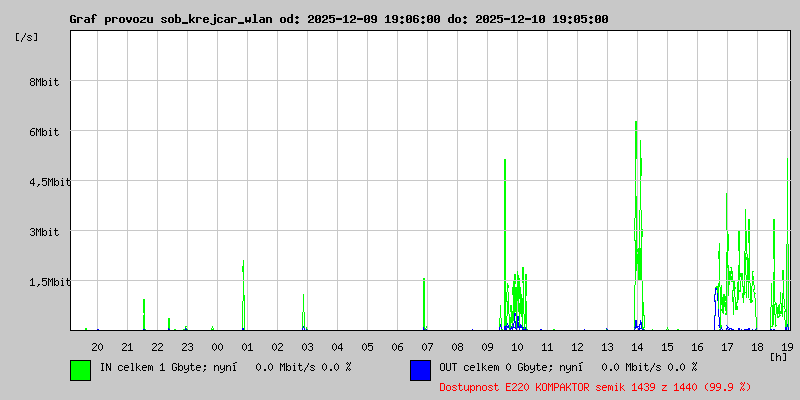Click hour label 01 on x-axis
This screenshot has height=400, width=800.
pos(247,347)
